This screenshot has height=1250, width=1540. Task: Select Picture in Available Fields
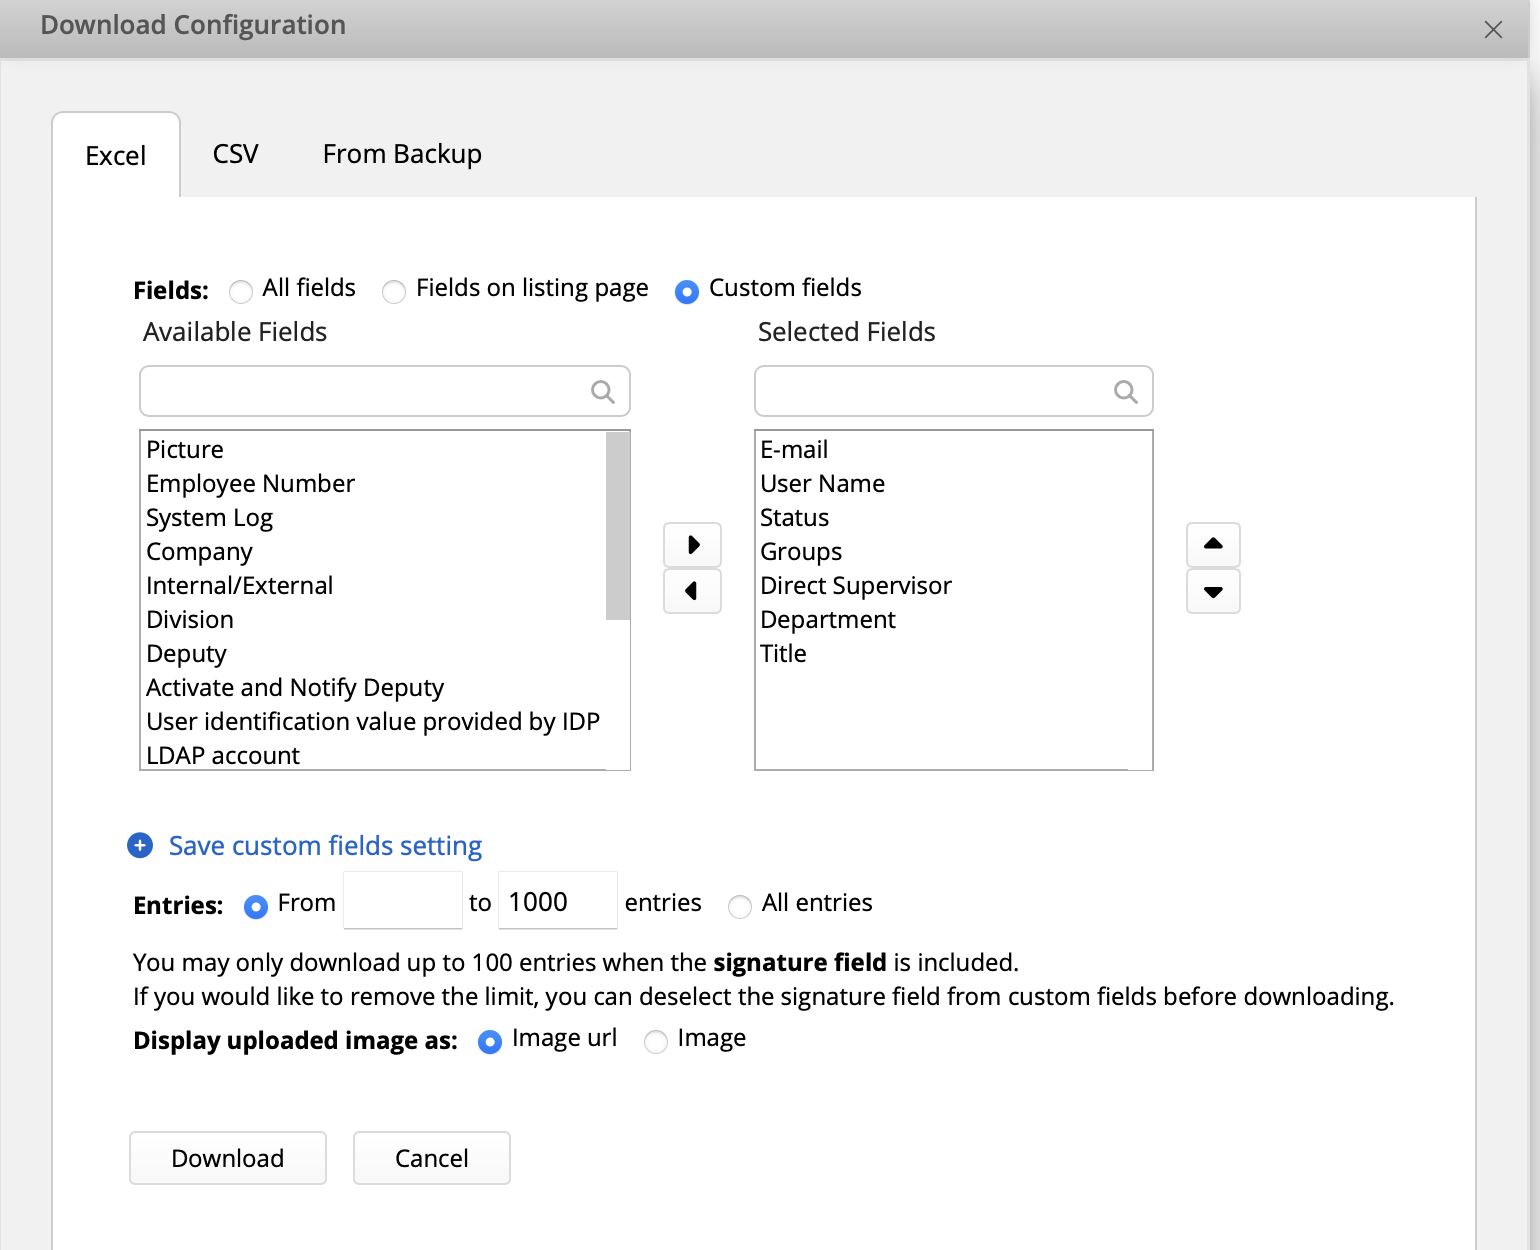(375, 449)
